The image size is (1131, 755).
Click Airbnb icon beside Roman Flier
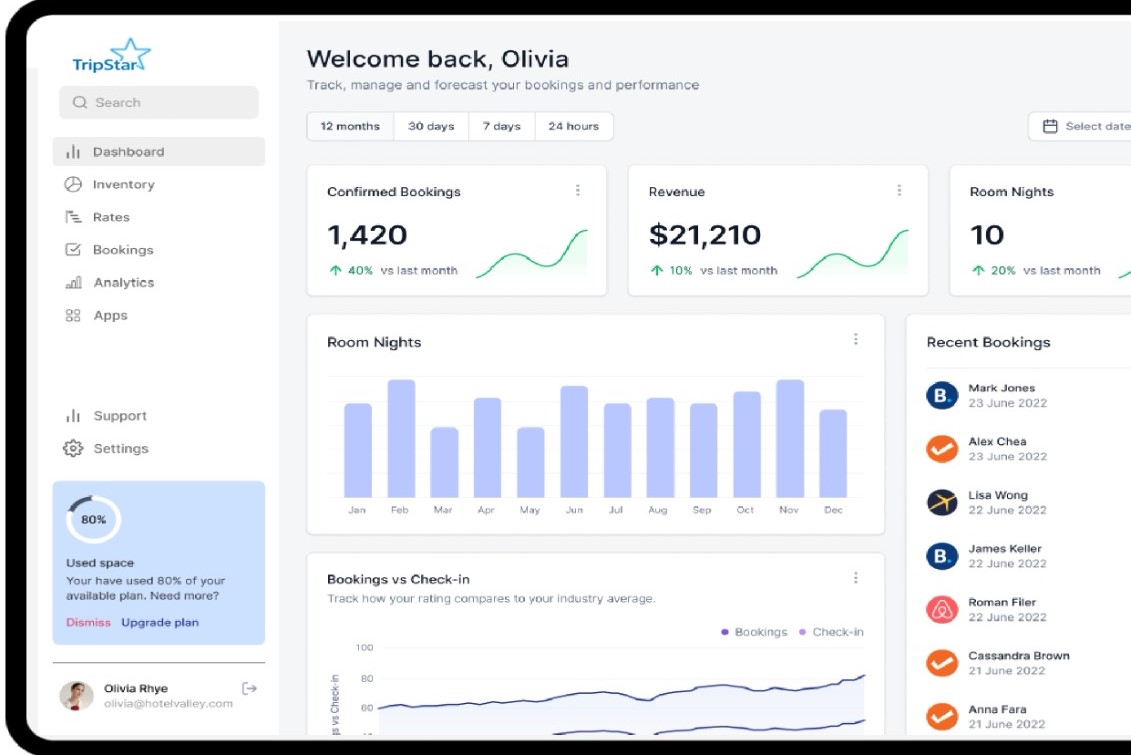pos(942,610)
